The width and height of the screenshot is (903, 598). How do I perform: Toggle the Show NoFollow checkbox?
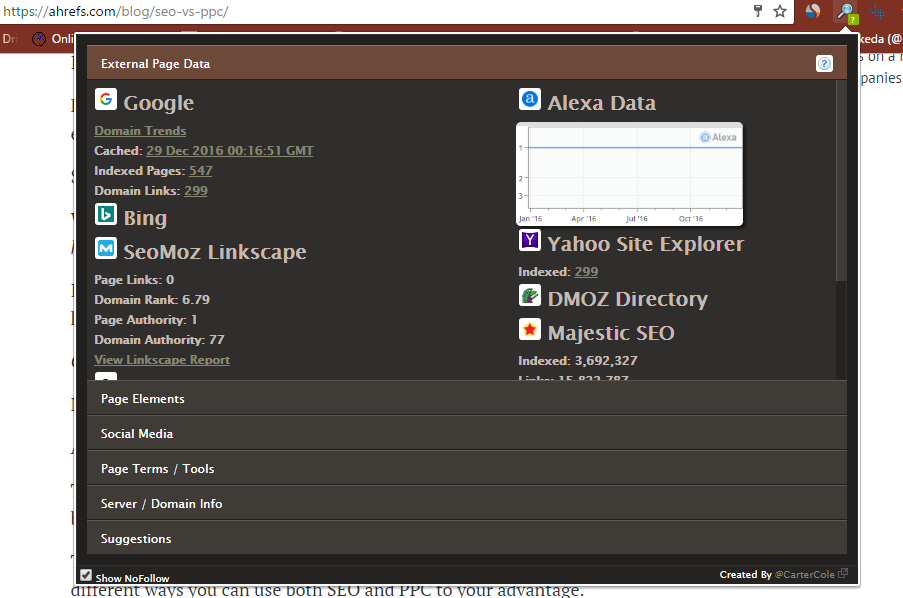tap(86, 575)
